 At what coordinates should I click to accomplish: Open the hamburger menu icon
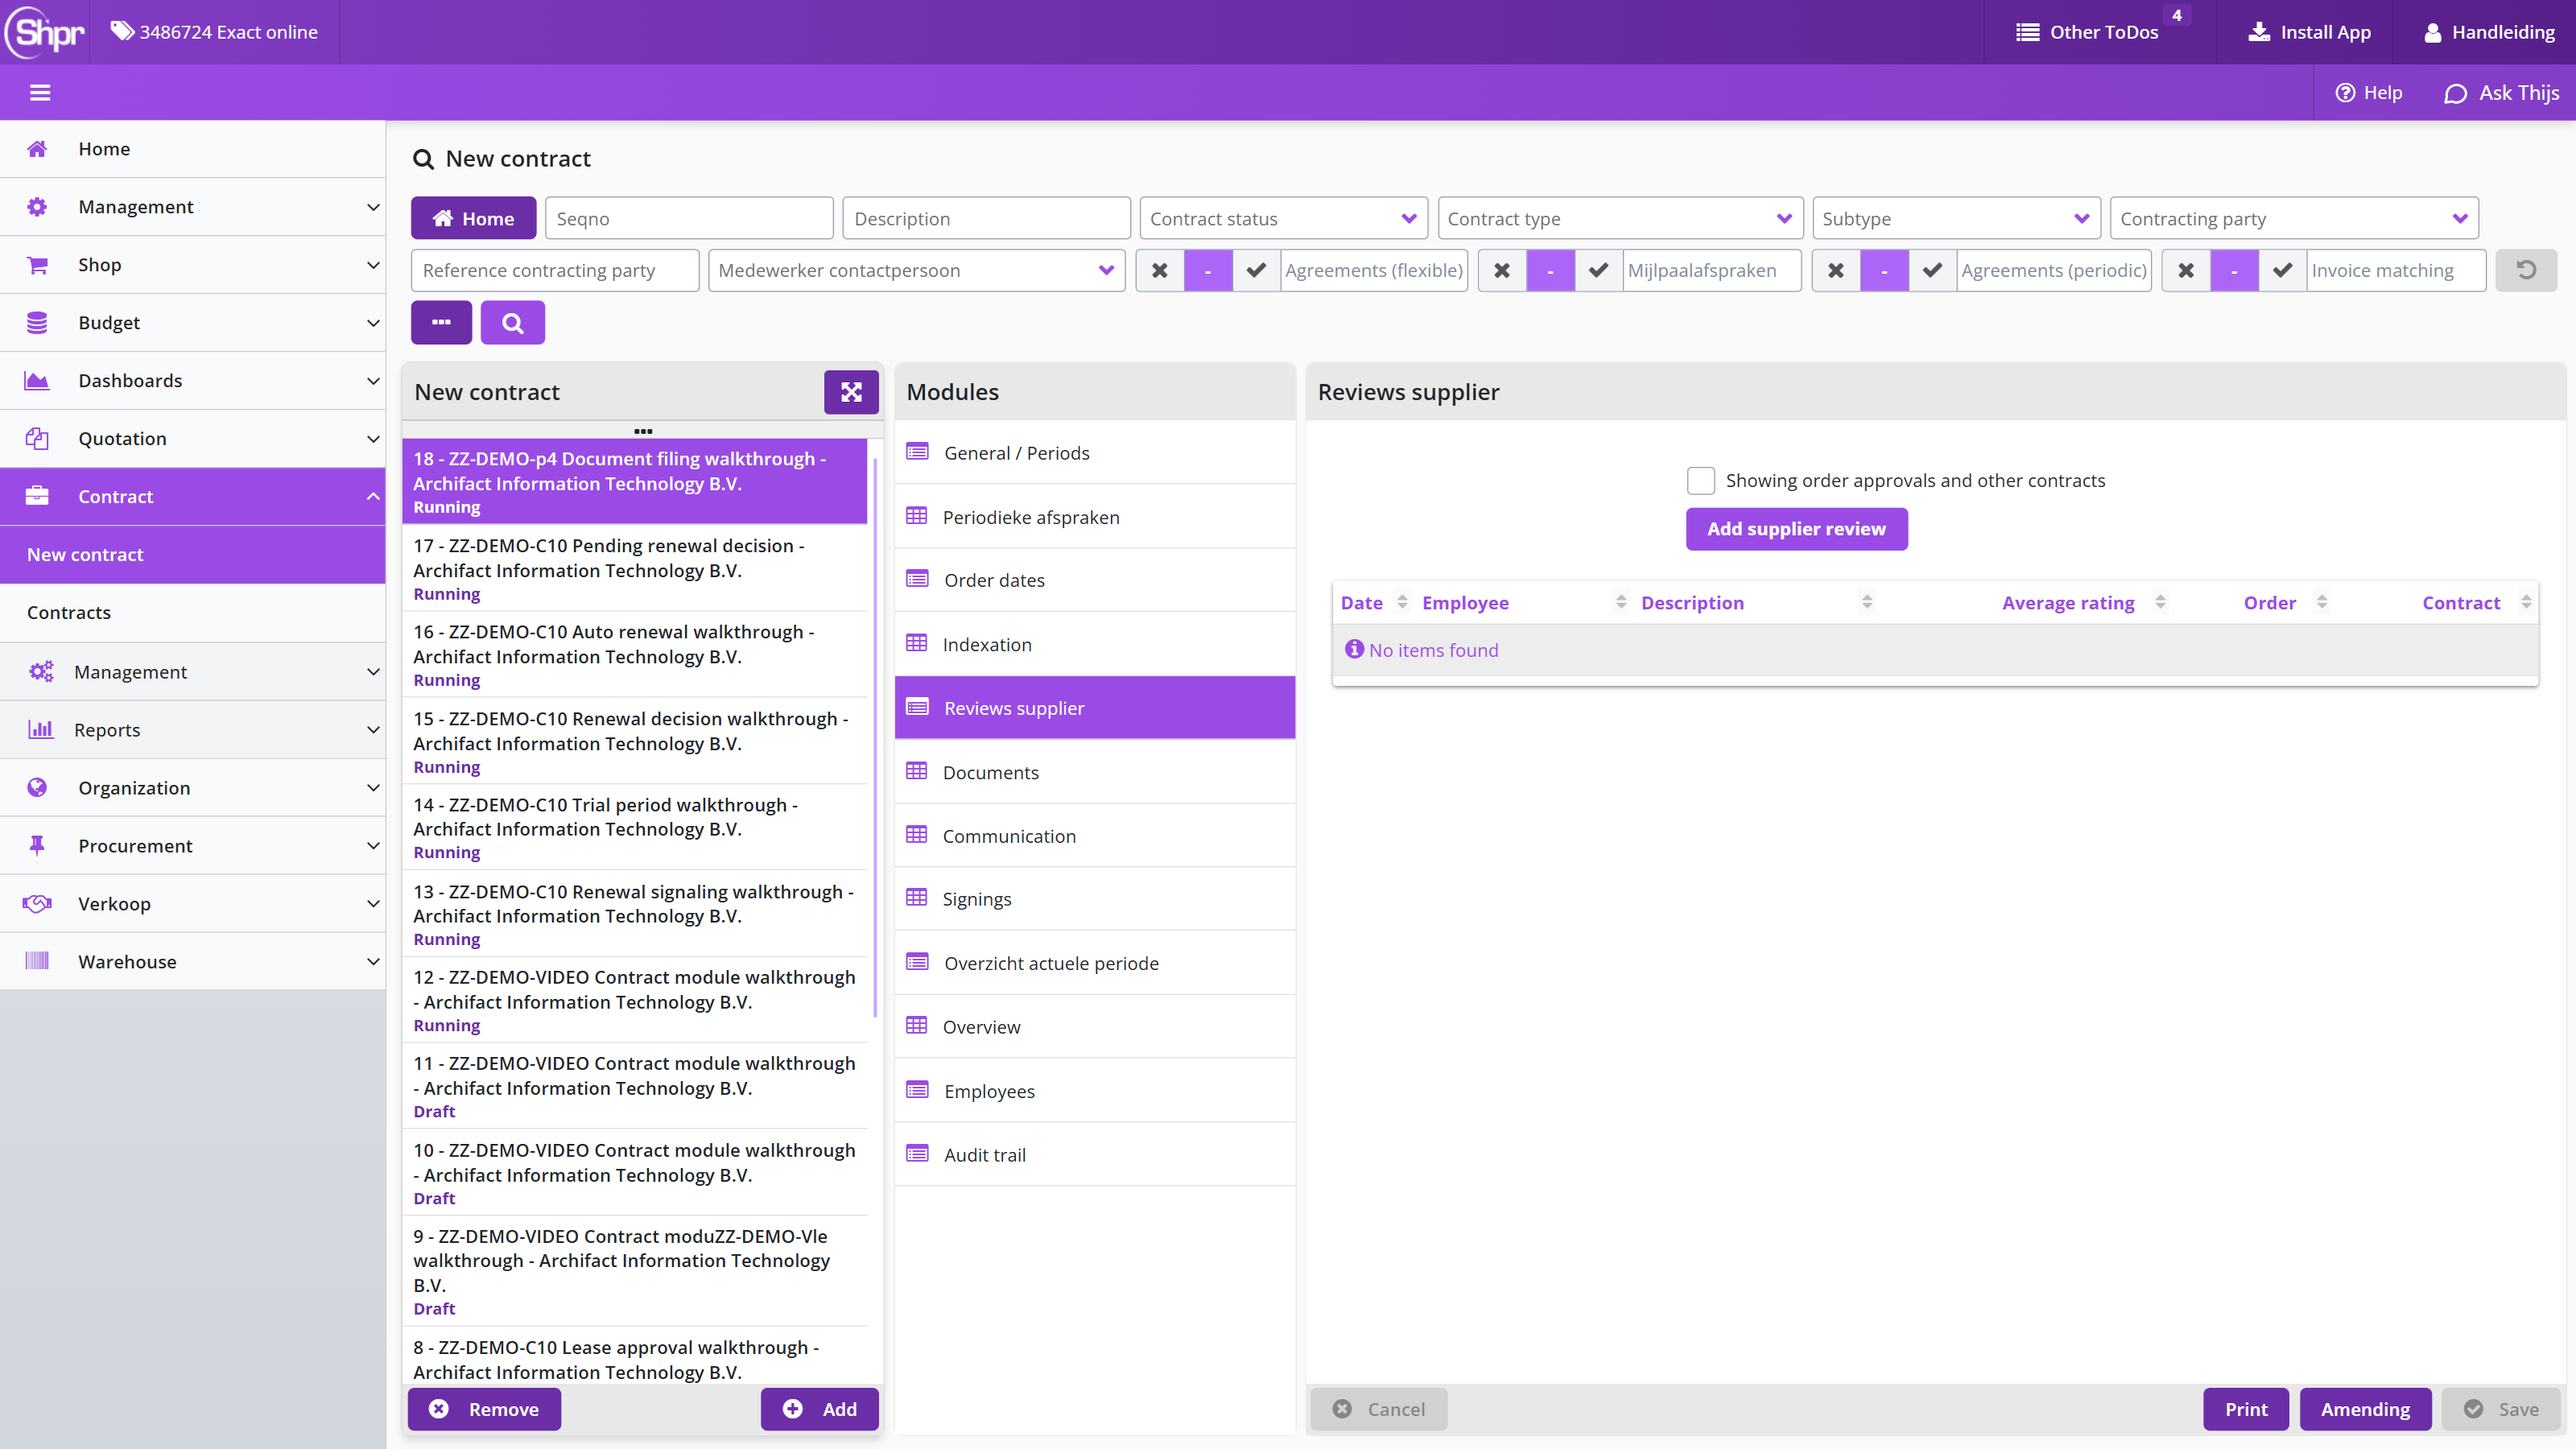(x=40, y=93)
